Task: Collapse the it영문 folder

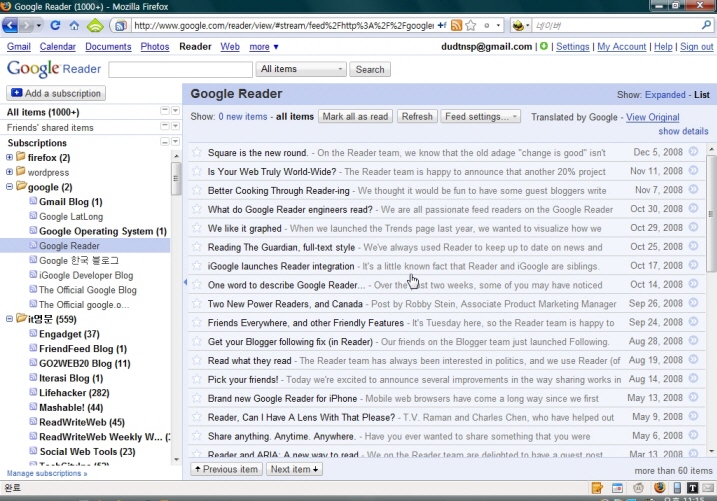Action: click(x=9, y=319)
